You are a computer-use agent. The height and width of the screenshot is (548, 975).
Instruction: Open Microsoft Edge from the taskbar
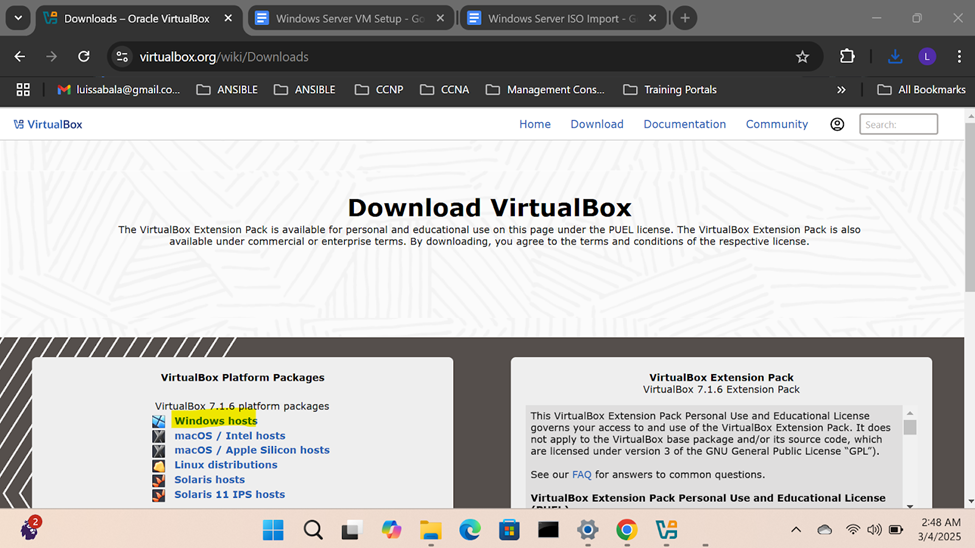469,530
